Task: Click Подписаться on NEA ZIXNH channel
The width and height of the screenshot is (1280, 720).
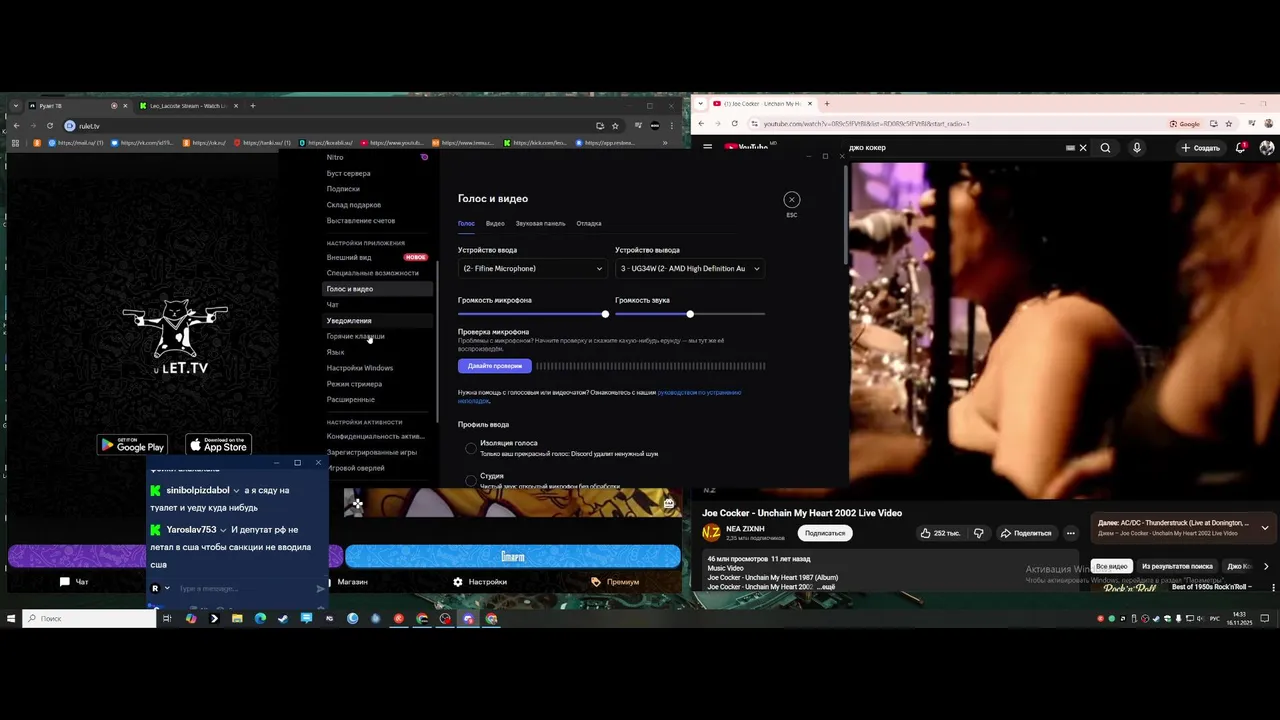Action: (x=825, y=533)
